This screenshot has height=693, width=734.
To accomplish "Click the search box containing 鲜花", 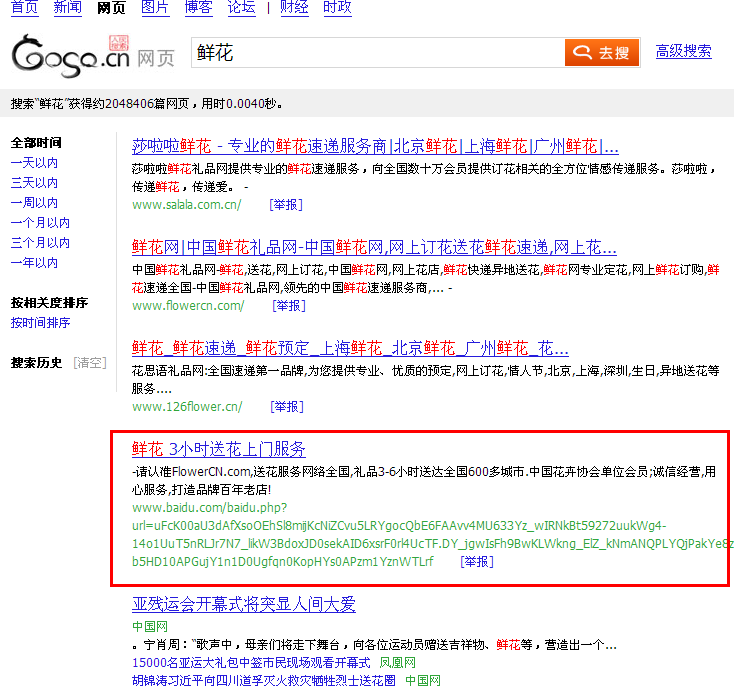I will (x=375, y=53).
